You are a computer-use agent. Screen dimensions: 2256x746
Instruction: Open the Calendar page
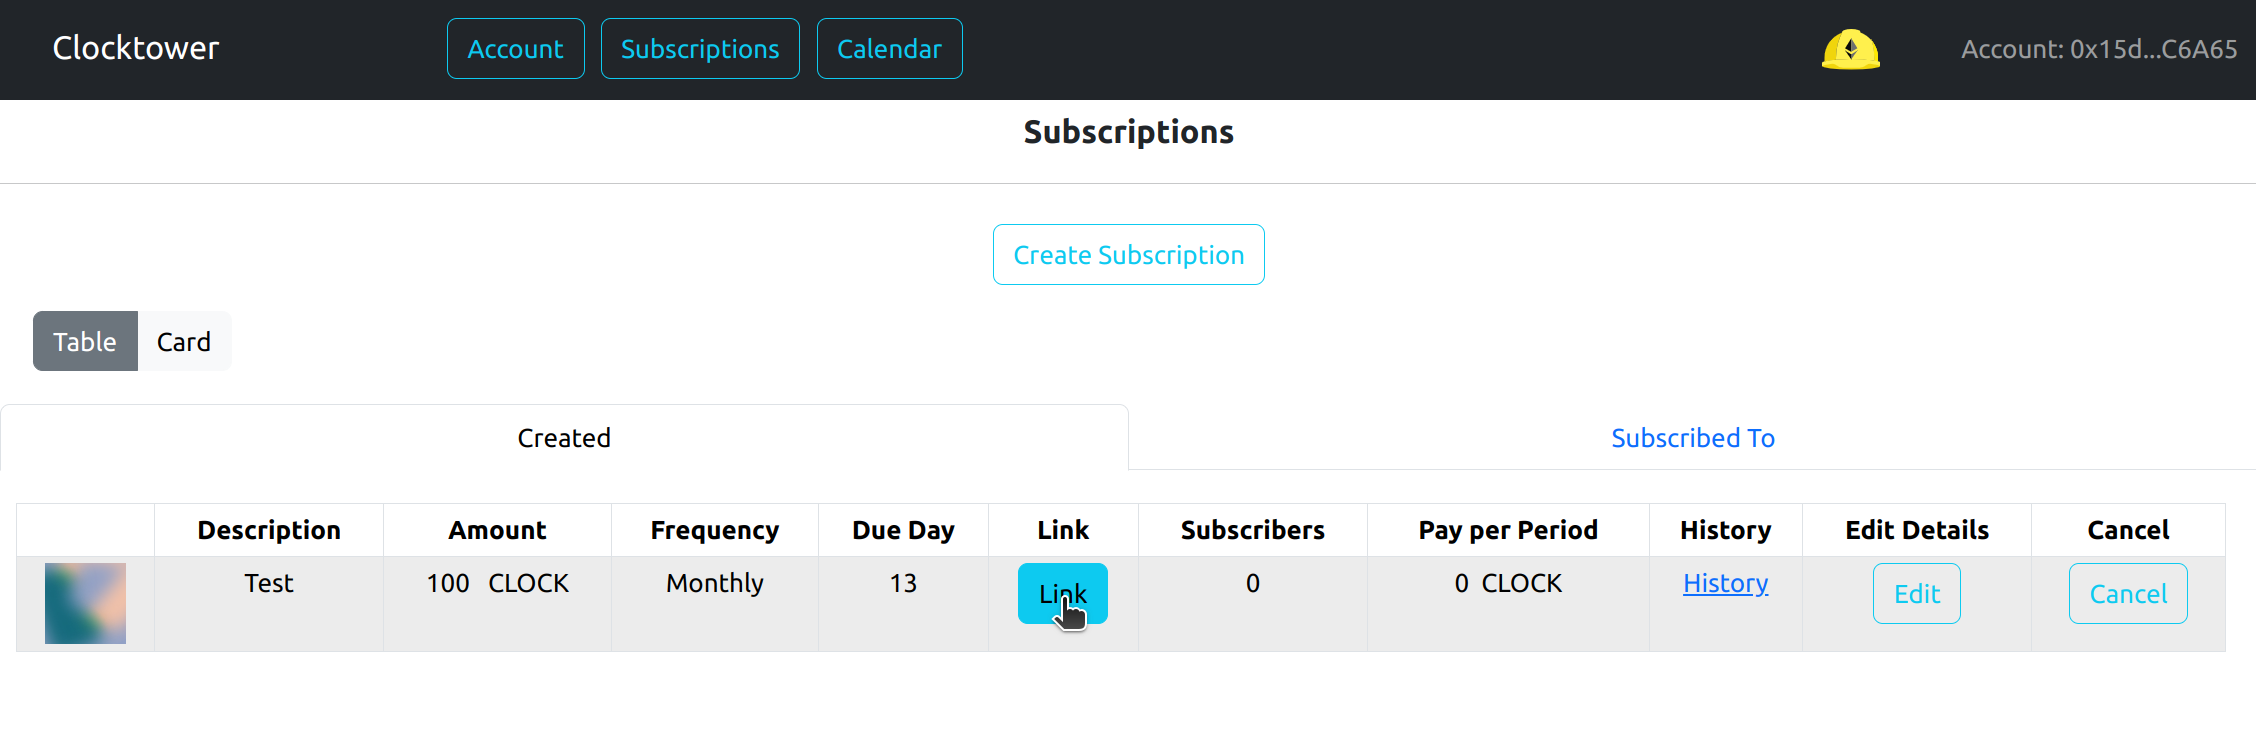889,49
